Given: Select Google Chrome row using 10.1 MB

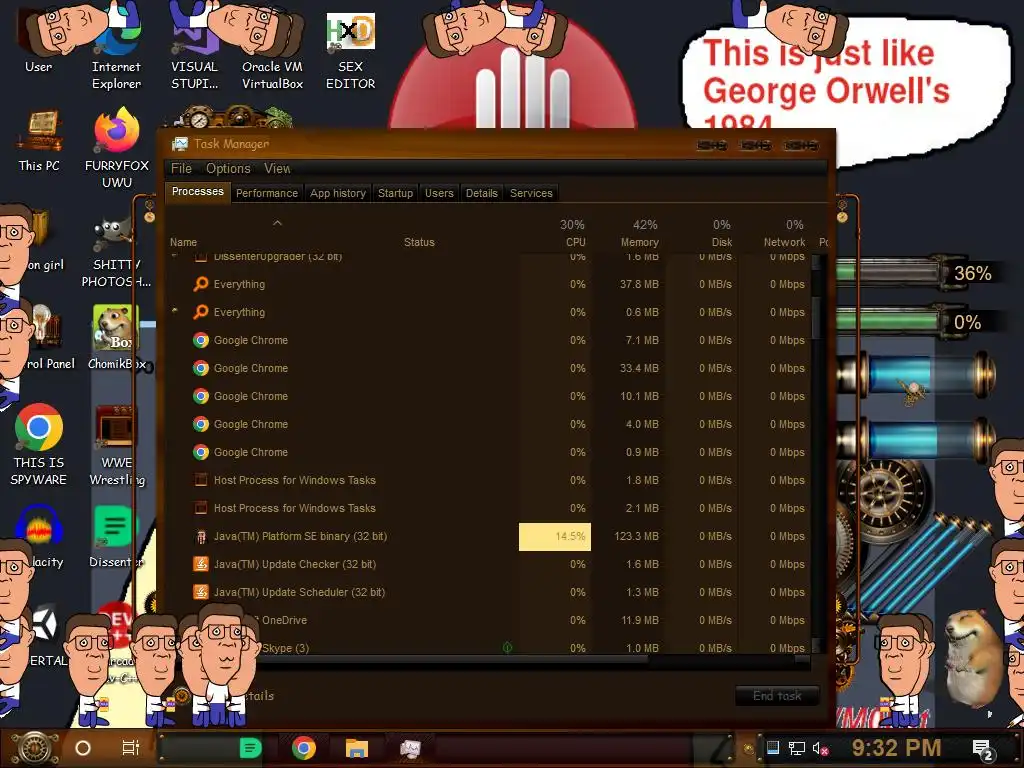Looking at the screenshot, I should 488,396.
